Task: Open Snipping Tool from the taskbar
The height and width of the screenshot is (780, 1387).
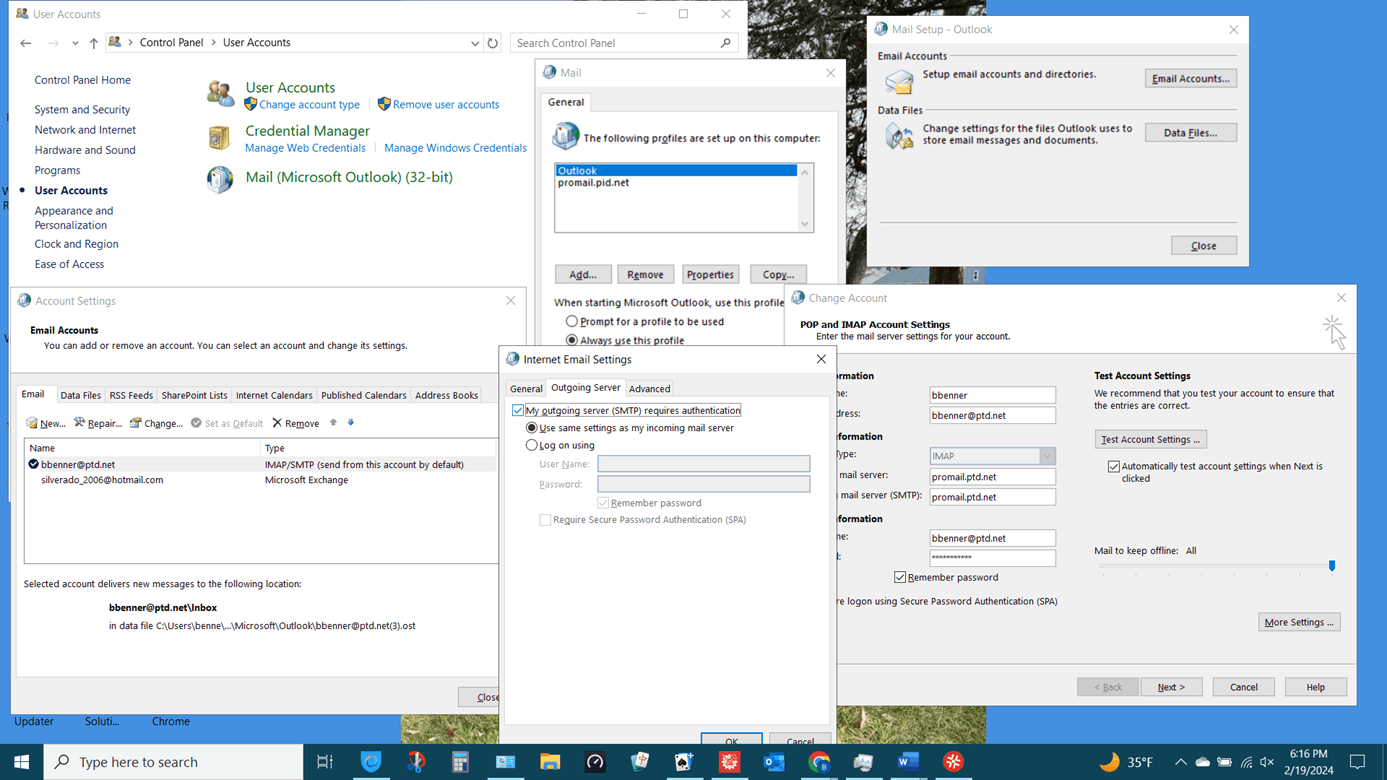Action: (x=416, y=762)
